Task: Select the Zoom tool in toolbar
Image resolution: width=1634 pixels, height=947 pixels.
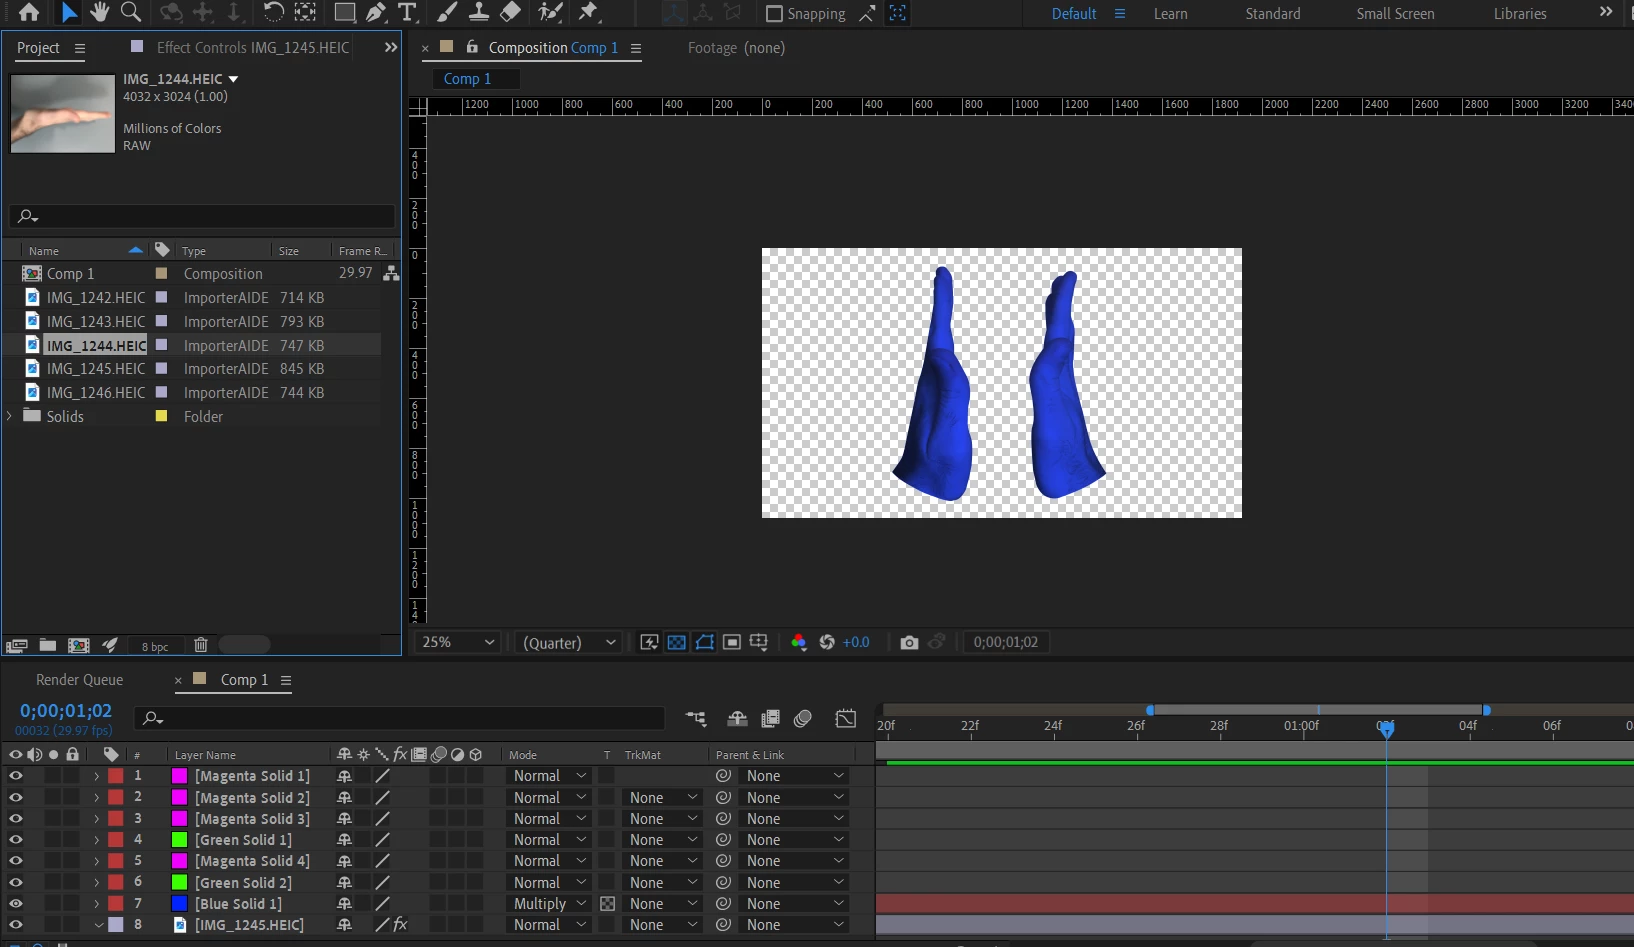Action: click(x=130, y=12)
